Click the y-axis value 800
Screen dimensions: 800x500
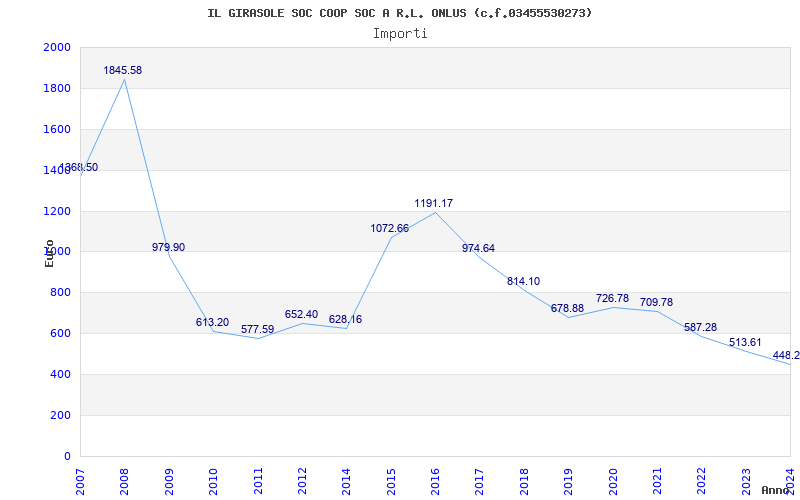tap(60, 292)
